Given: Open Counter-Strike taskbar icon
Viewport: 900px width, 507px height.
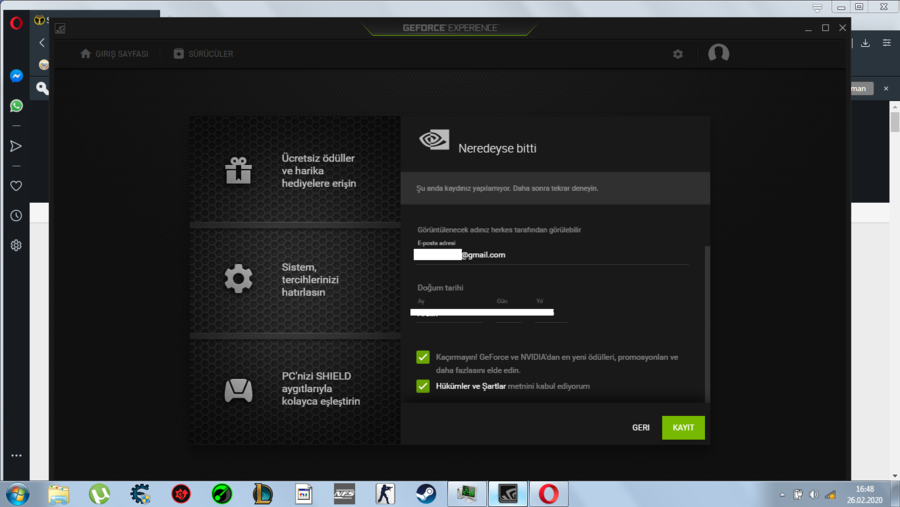Looking at the screenshot, I should point(385,494).
